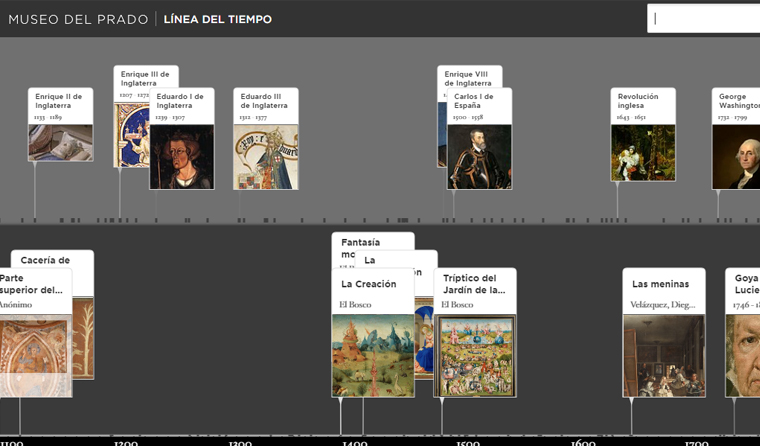Open the La Creación card title

tap(369, 284)
